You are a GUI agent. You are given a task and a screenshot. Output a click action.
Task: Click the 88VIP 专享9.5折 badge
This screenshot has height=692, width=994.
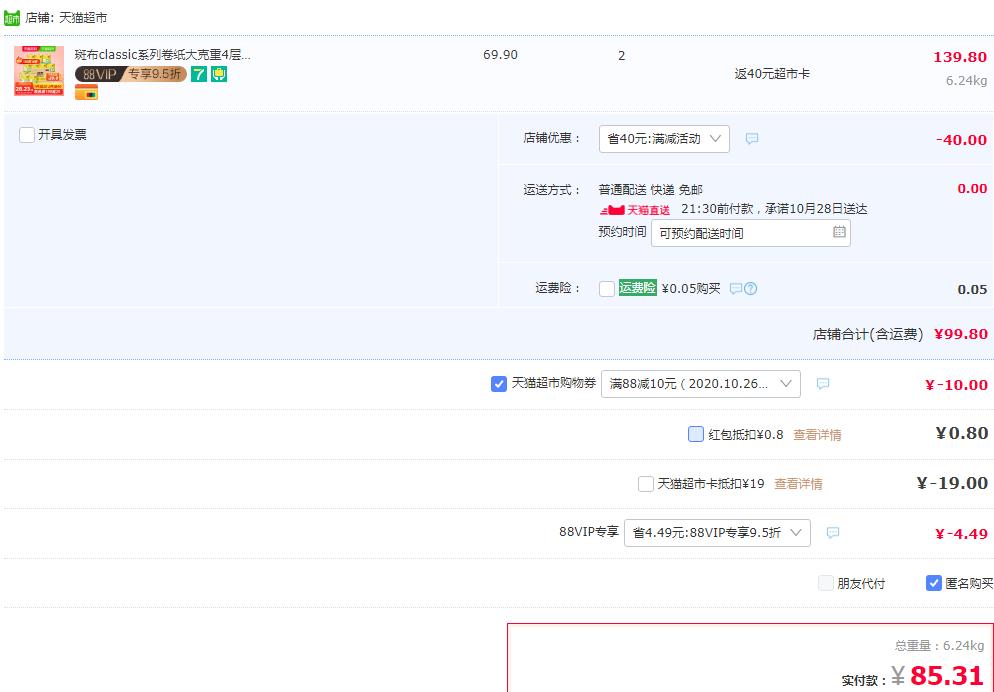(x=131, y=74)
